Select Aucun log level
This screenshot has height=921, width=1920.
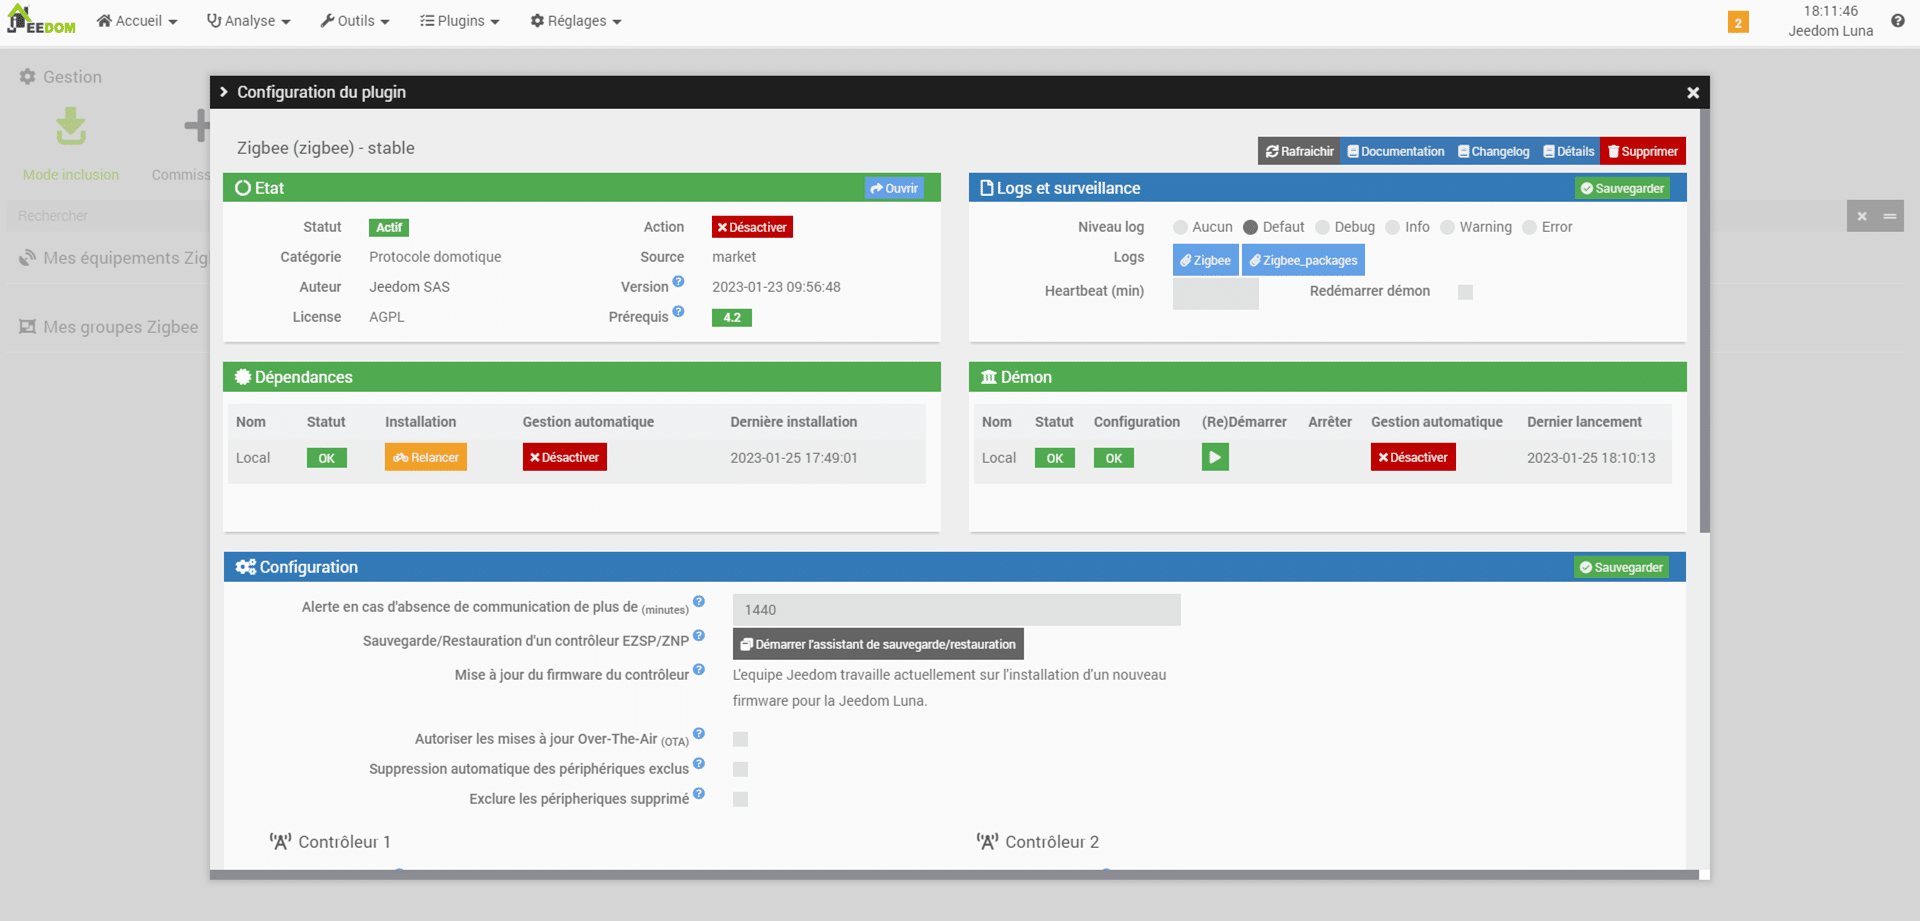(x=1180, y=227)
